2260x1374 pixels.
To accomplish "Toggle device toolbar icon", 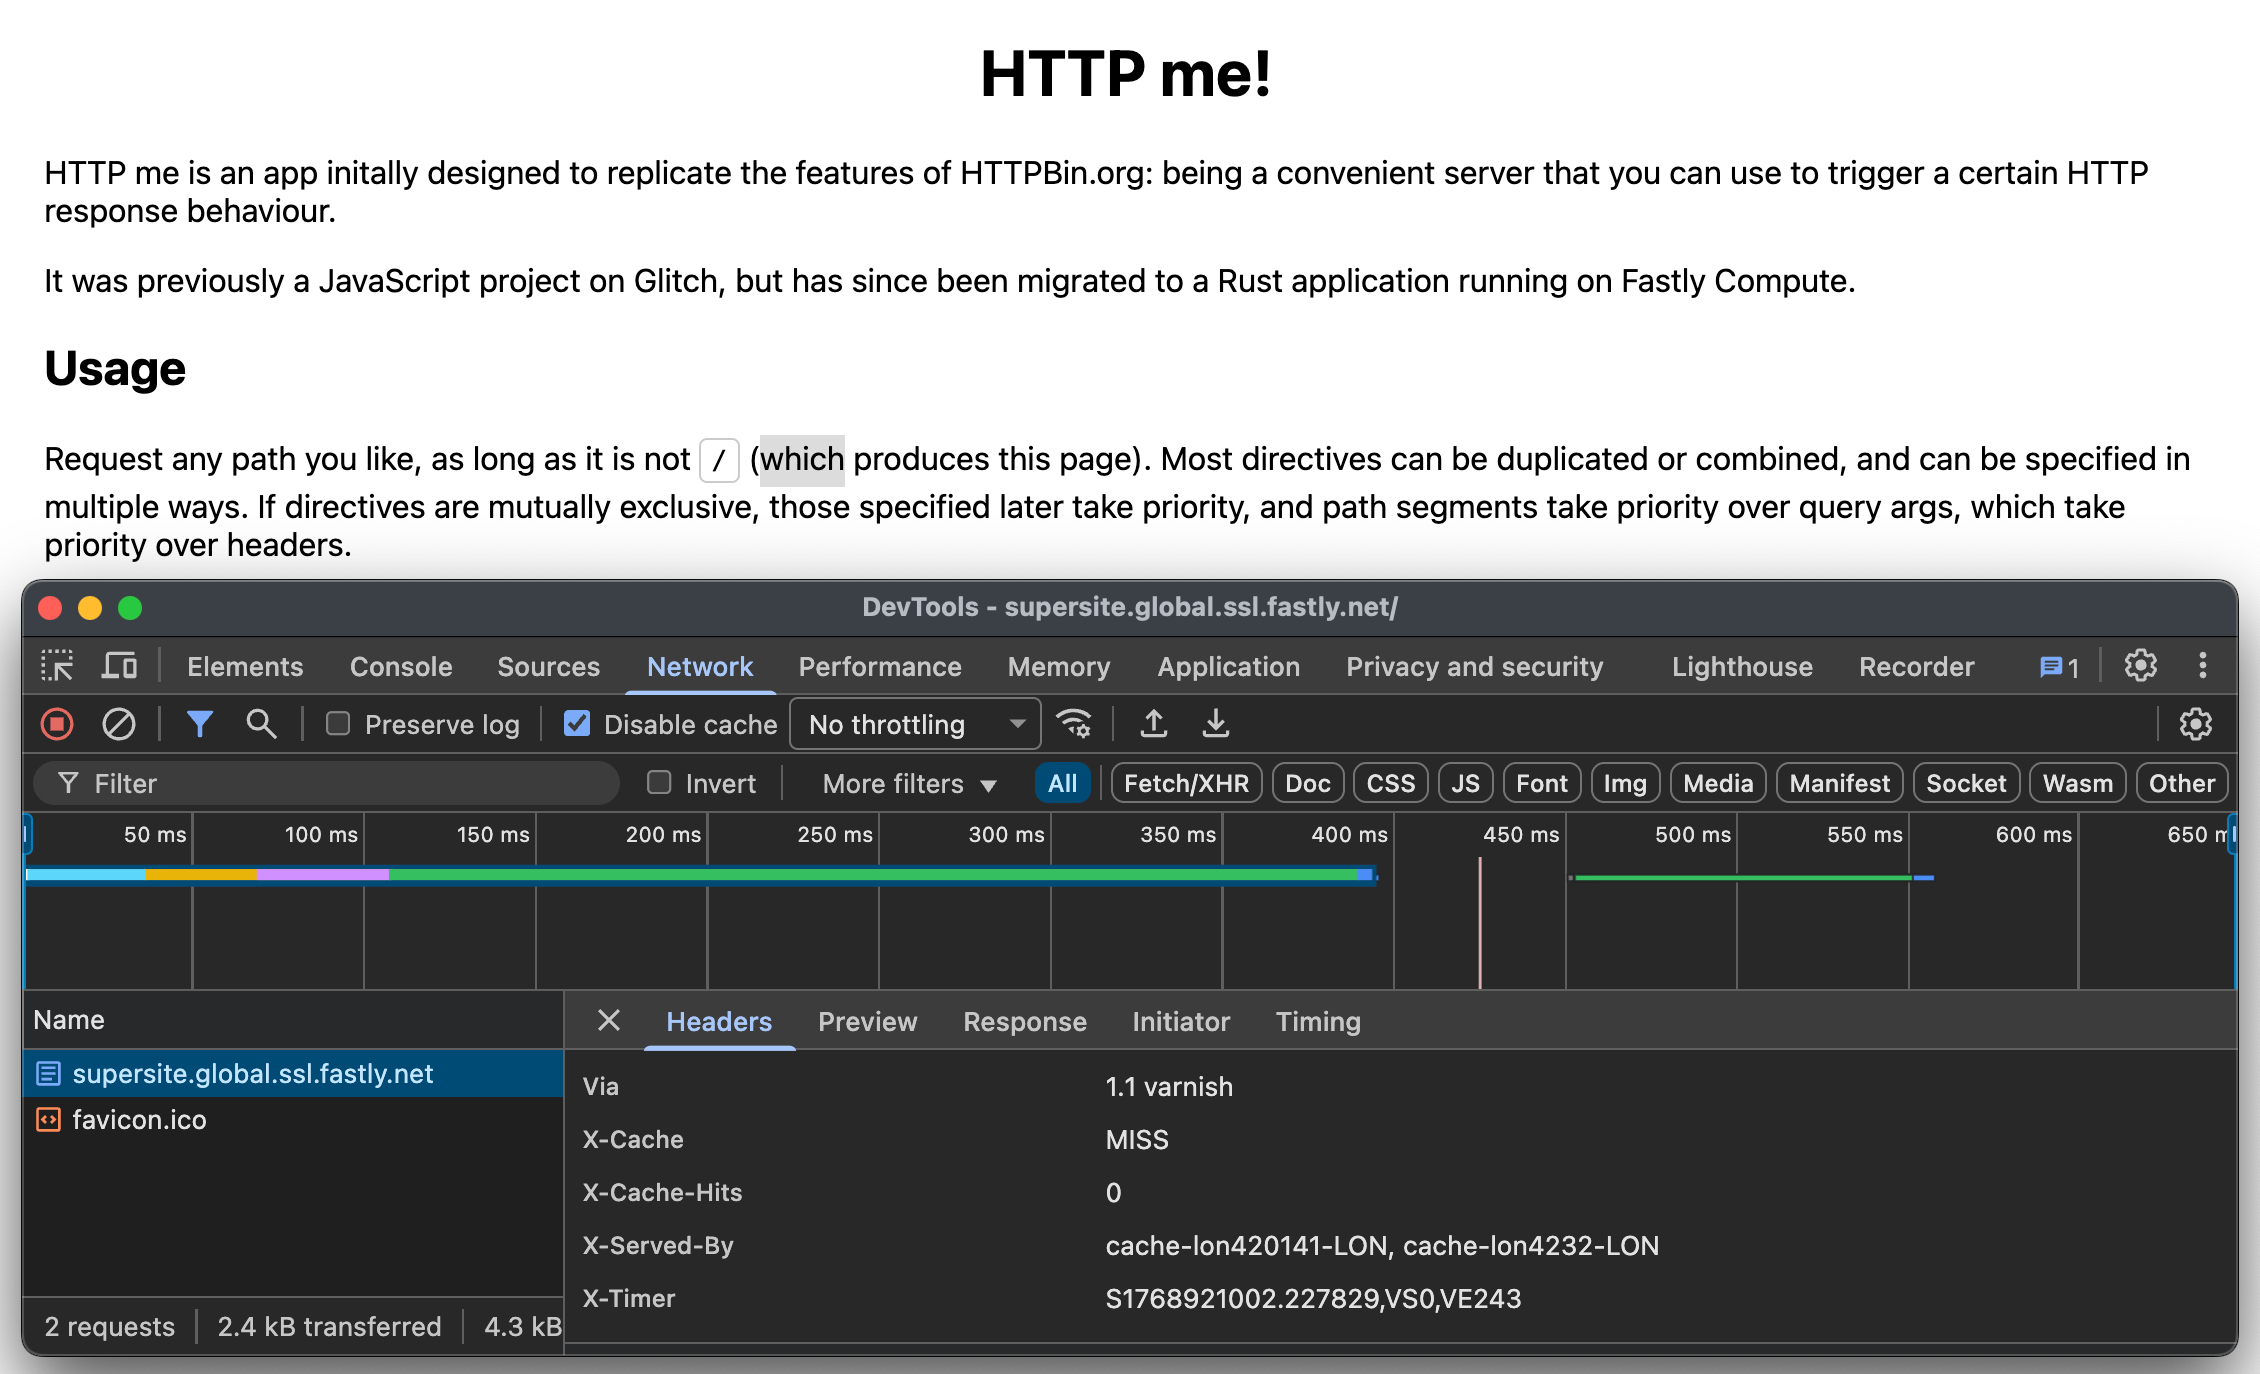I will click(119, 666).
